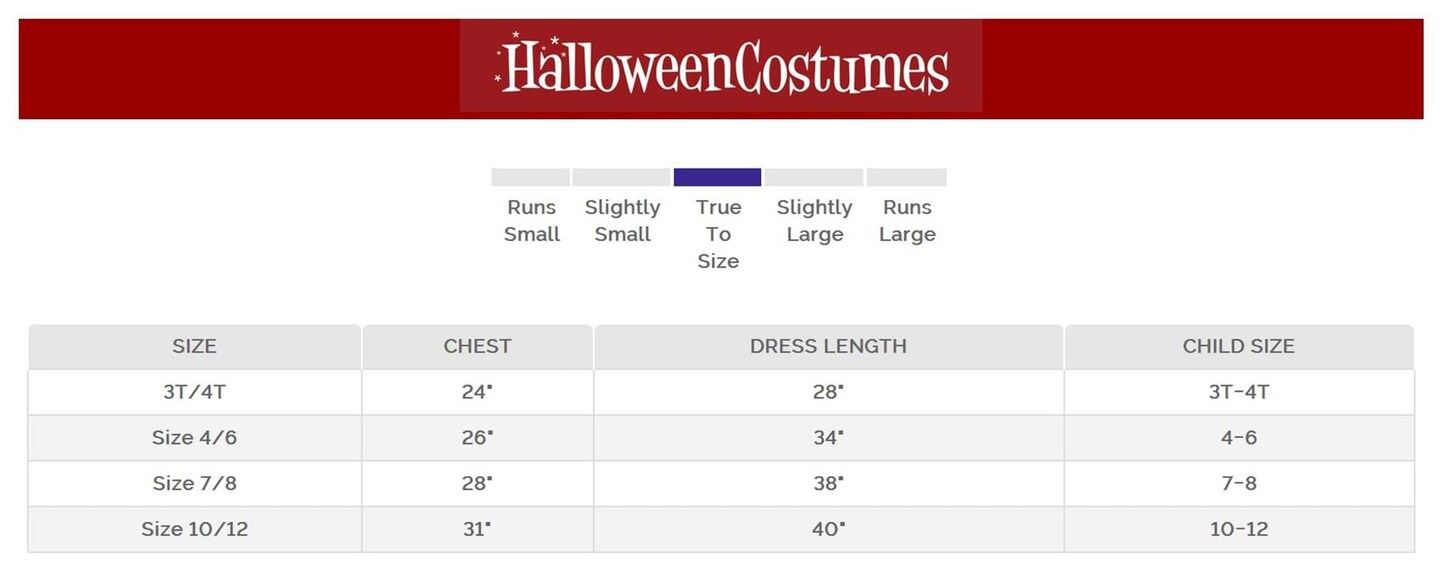Click the SIZE column header
This screenshot has width=1440, height=580.
tap(194, 346)
